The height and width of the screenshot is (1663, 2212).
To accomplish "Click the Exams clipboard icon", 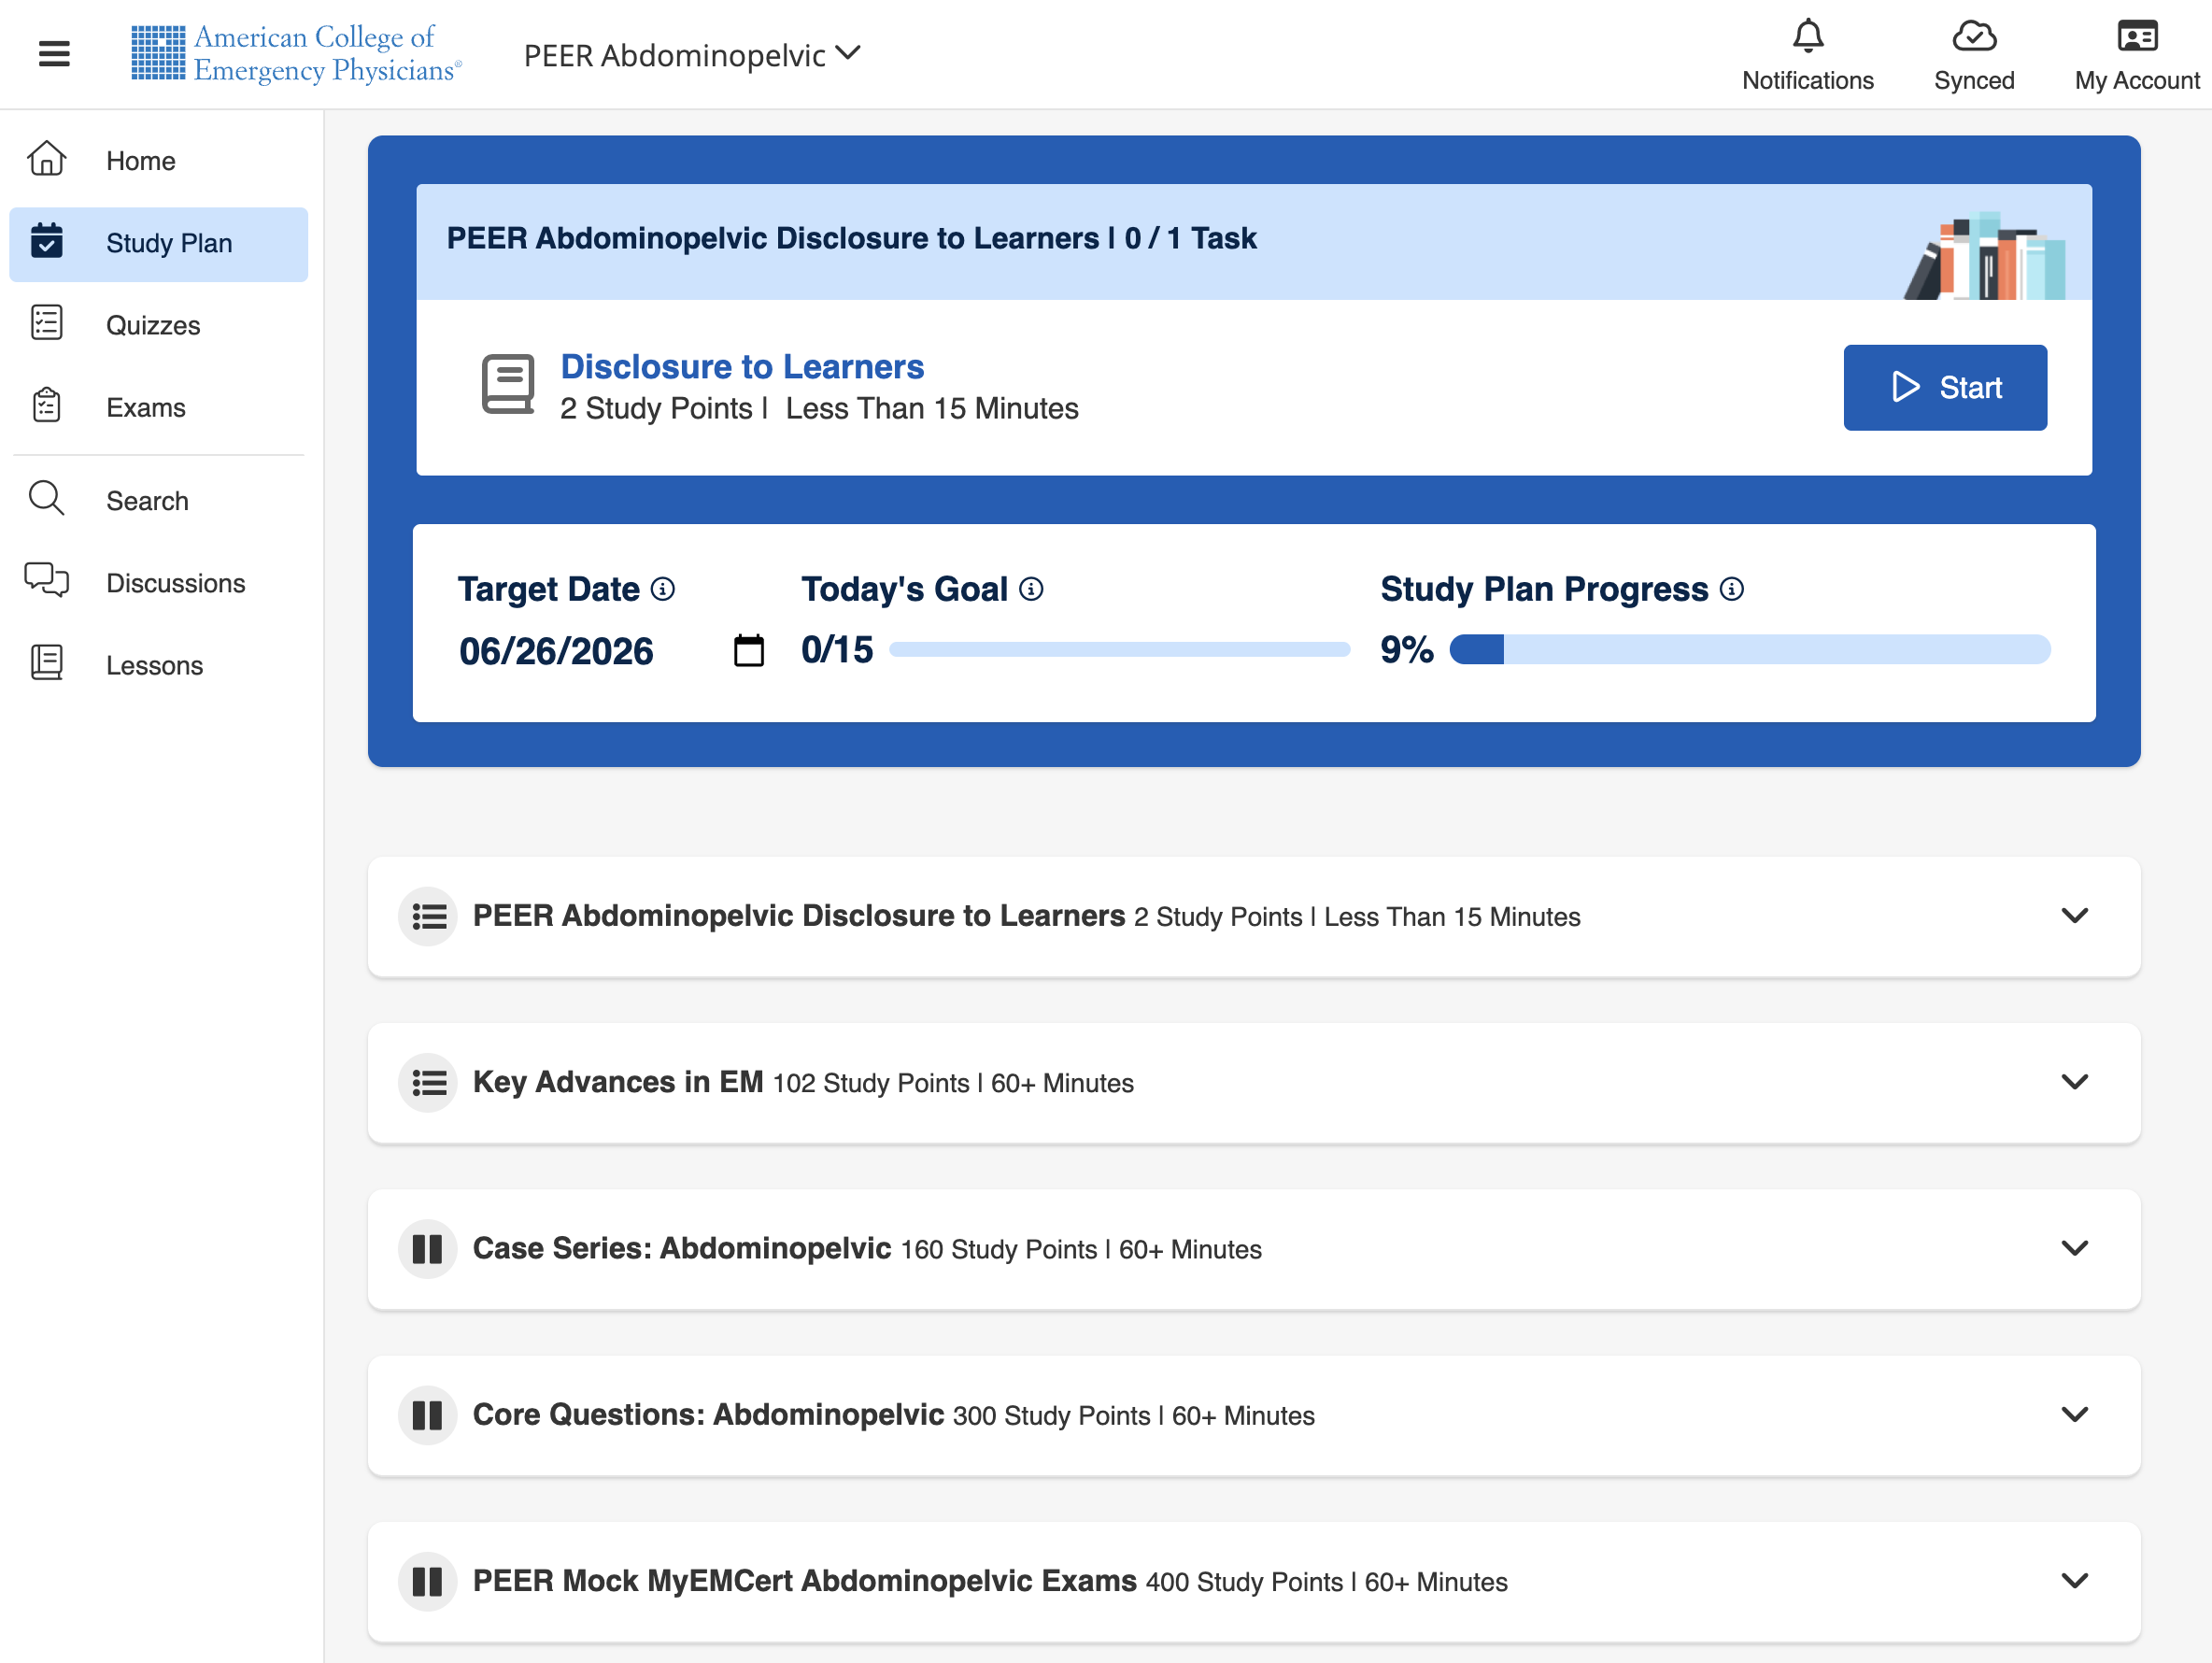I will point(47,405).
